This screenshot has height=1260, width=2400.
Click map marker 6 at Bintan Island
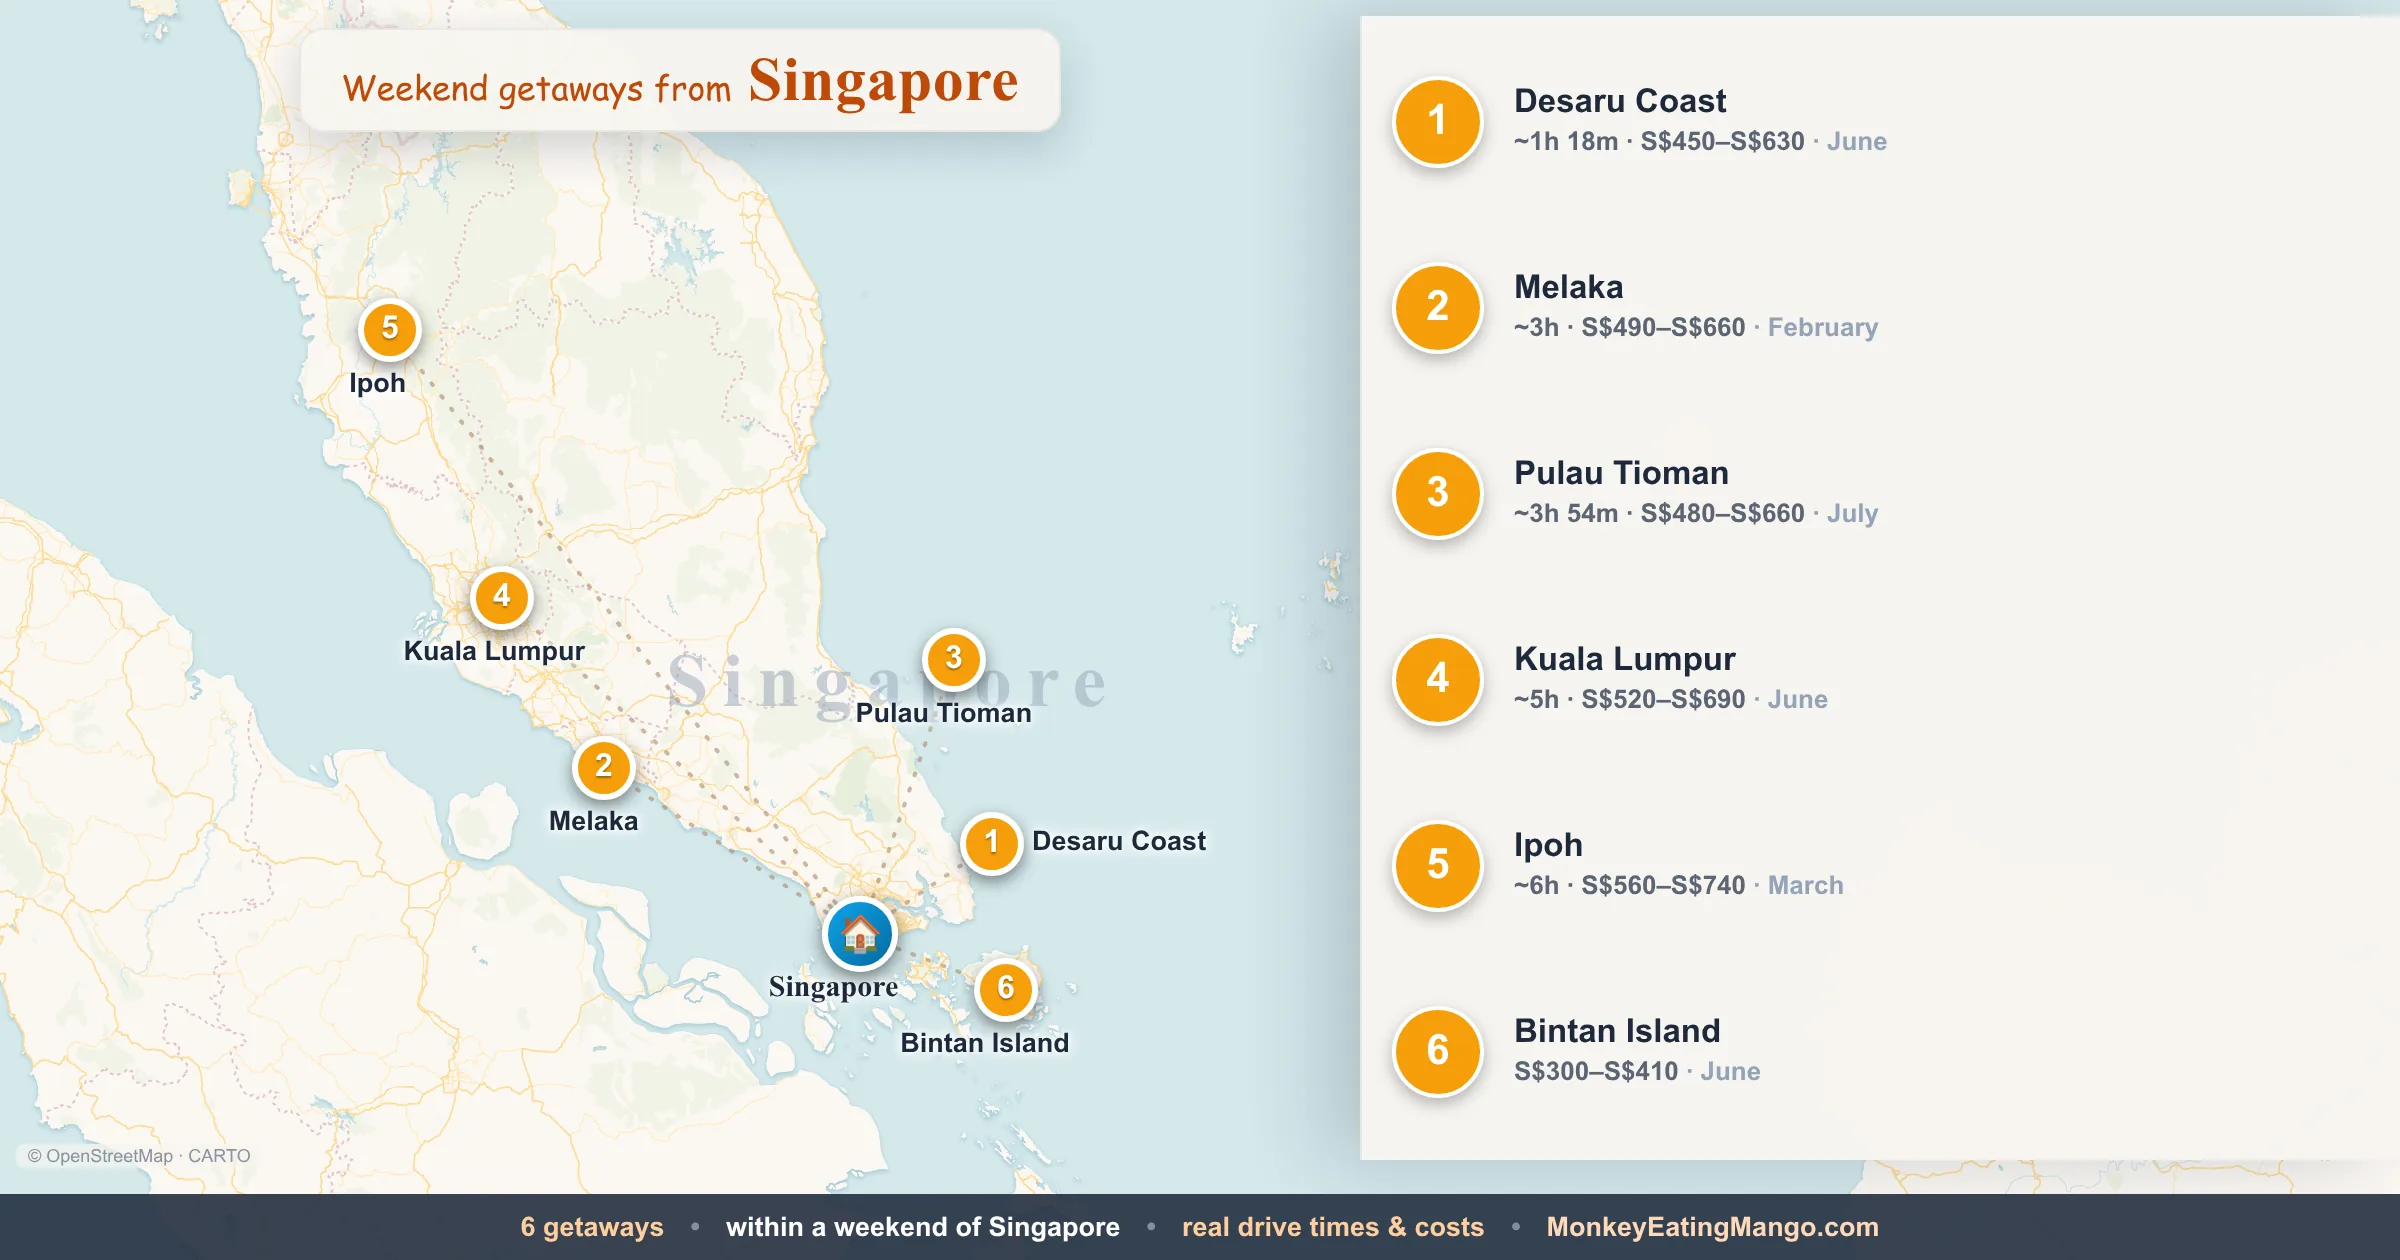(1005, 989)
